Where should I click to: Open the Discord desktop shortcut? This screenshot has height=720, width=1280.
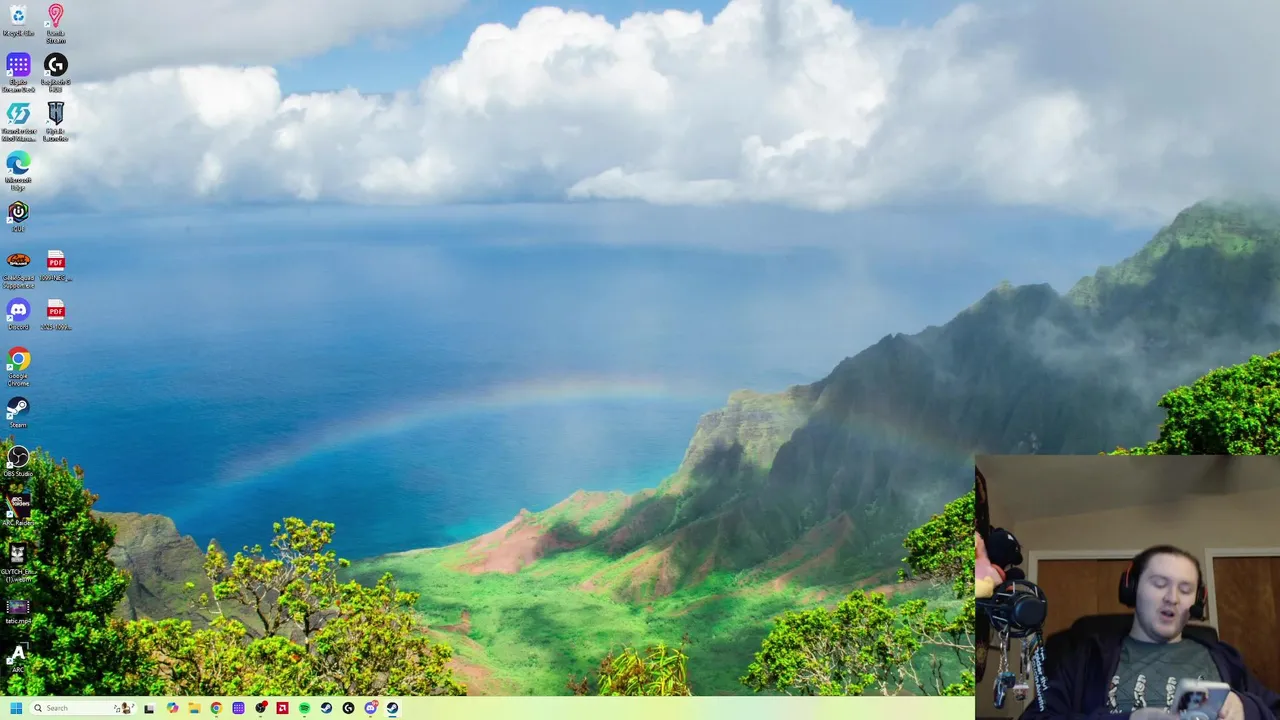[x=18, y=314]
